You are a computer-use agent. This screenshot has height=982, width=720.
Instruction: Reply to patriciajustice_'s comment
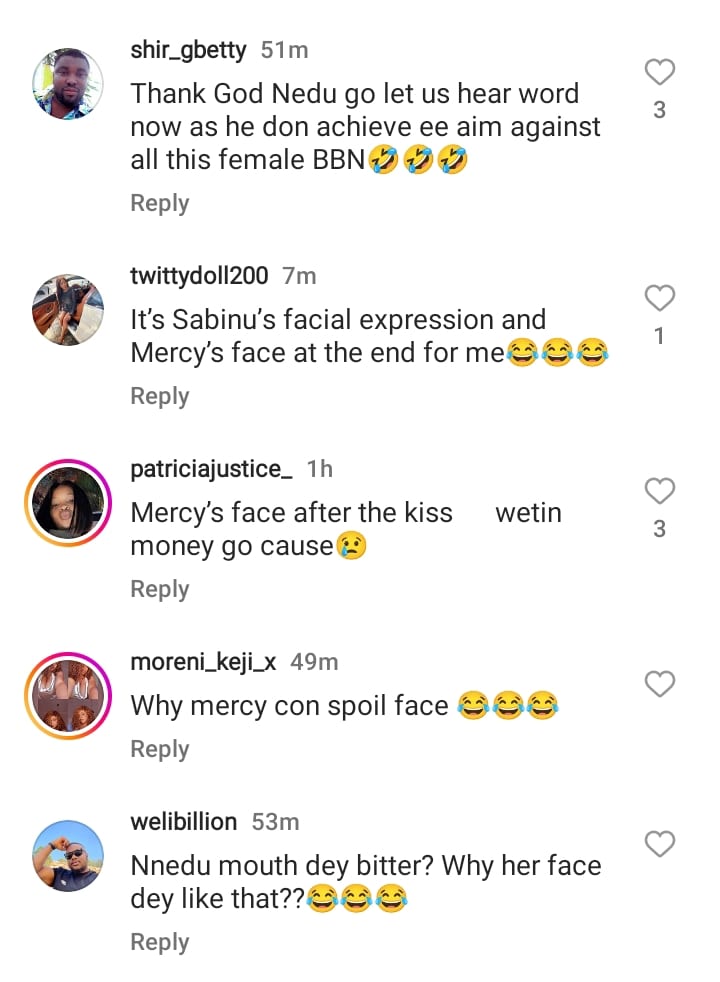pos(160,589)
